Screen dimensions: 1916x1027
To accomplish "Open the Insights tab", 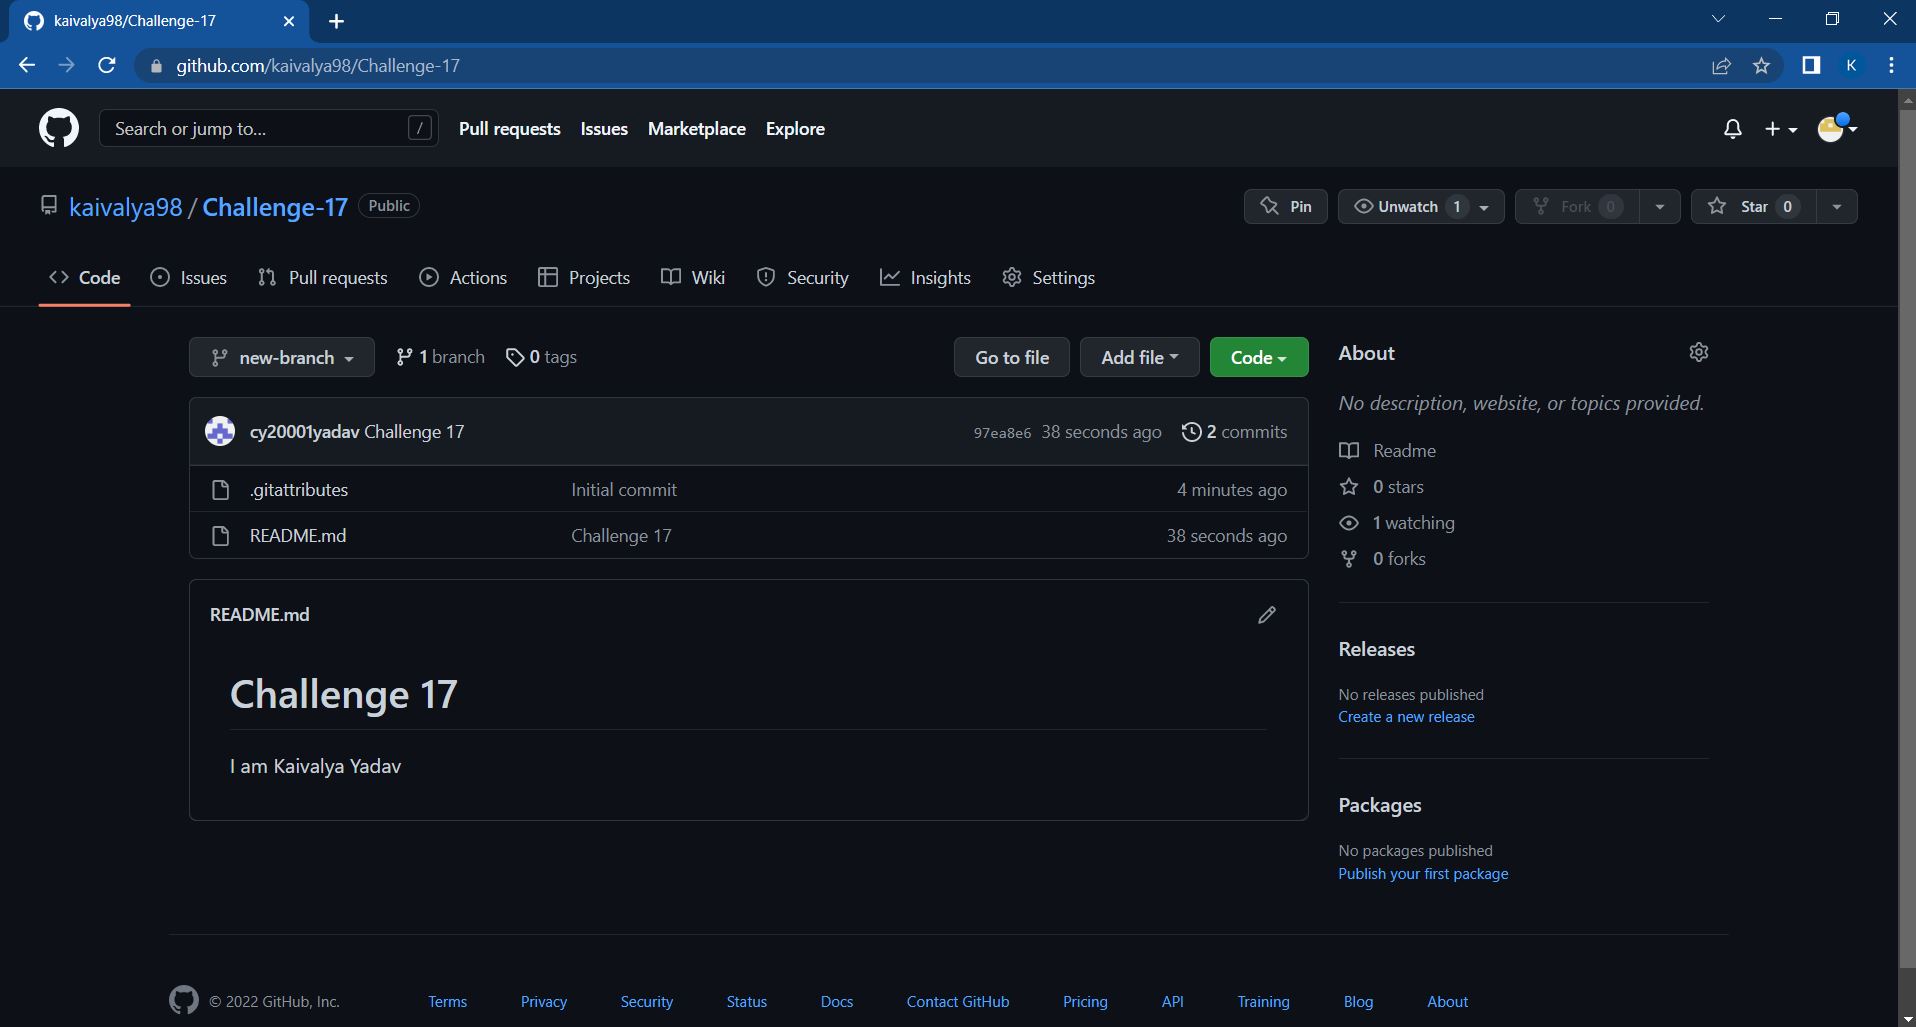I will [x=925, y=278].
